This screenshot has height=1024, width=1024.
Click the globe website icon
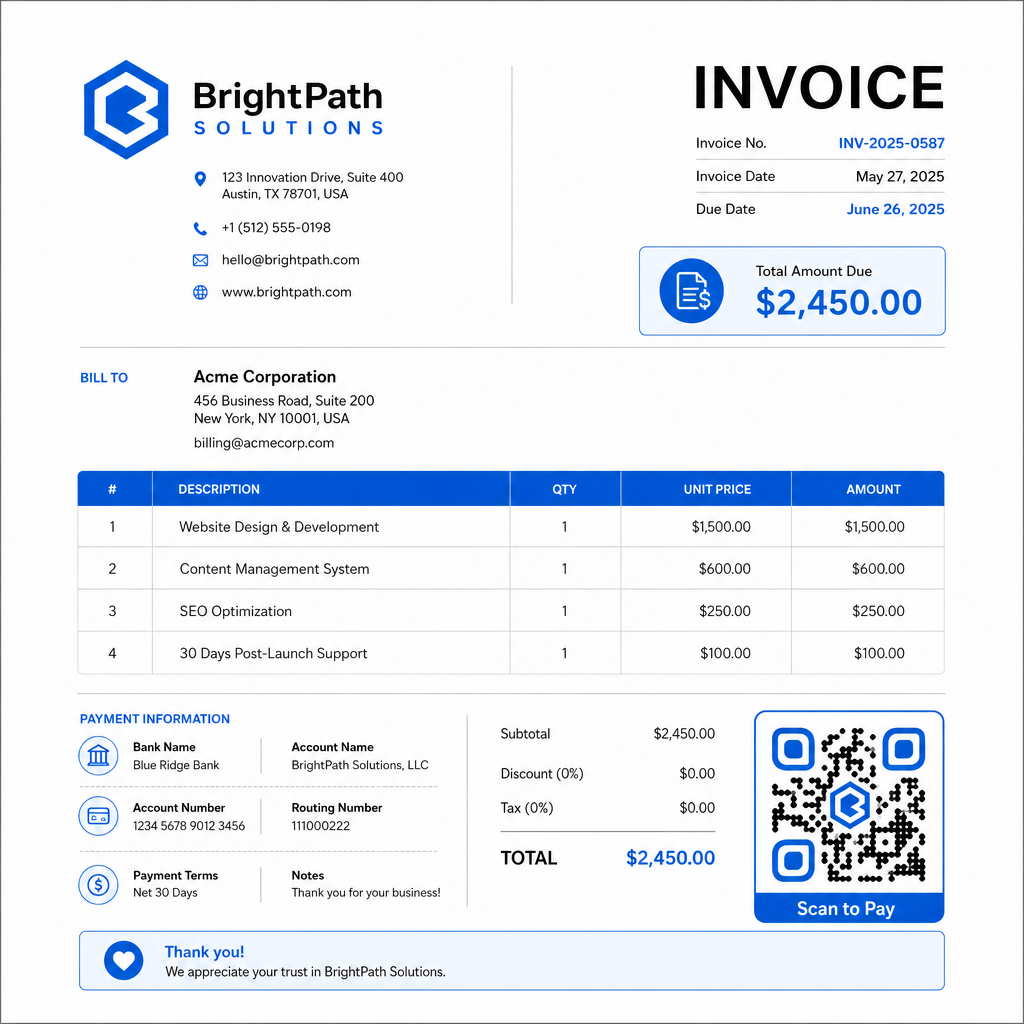point(200,293)
